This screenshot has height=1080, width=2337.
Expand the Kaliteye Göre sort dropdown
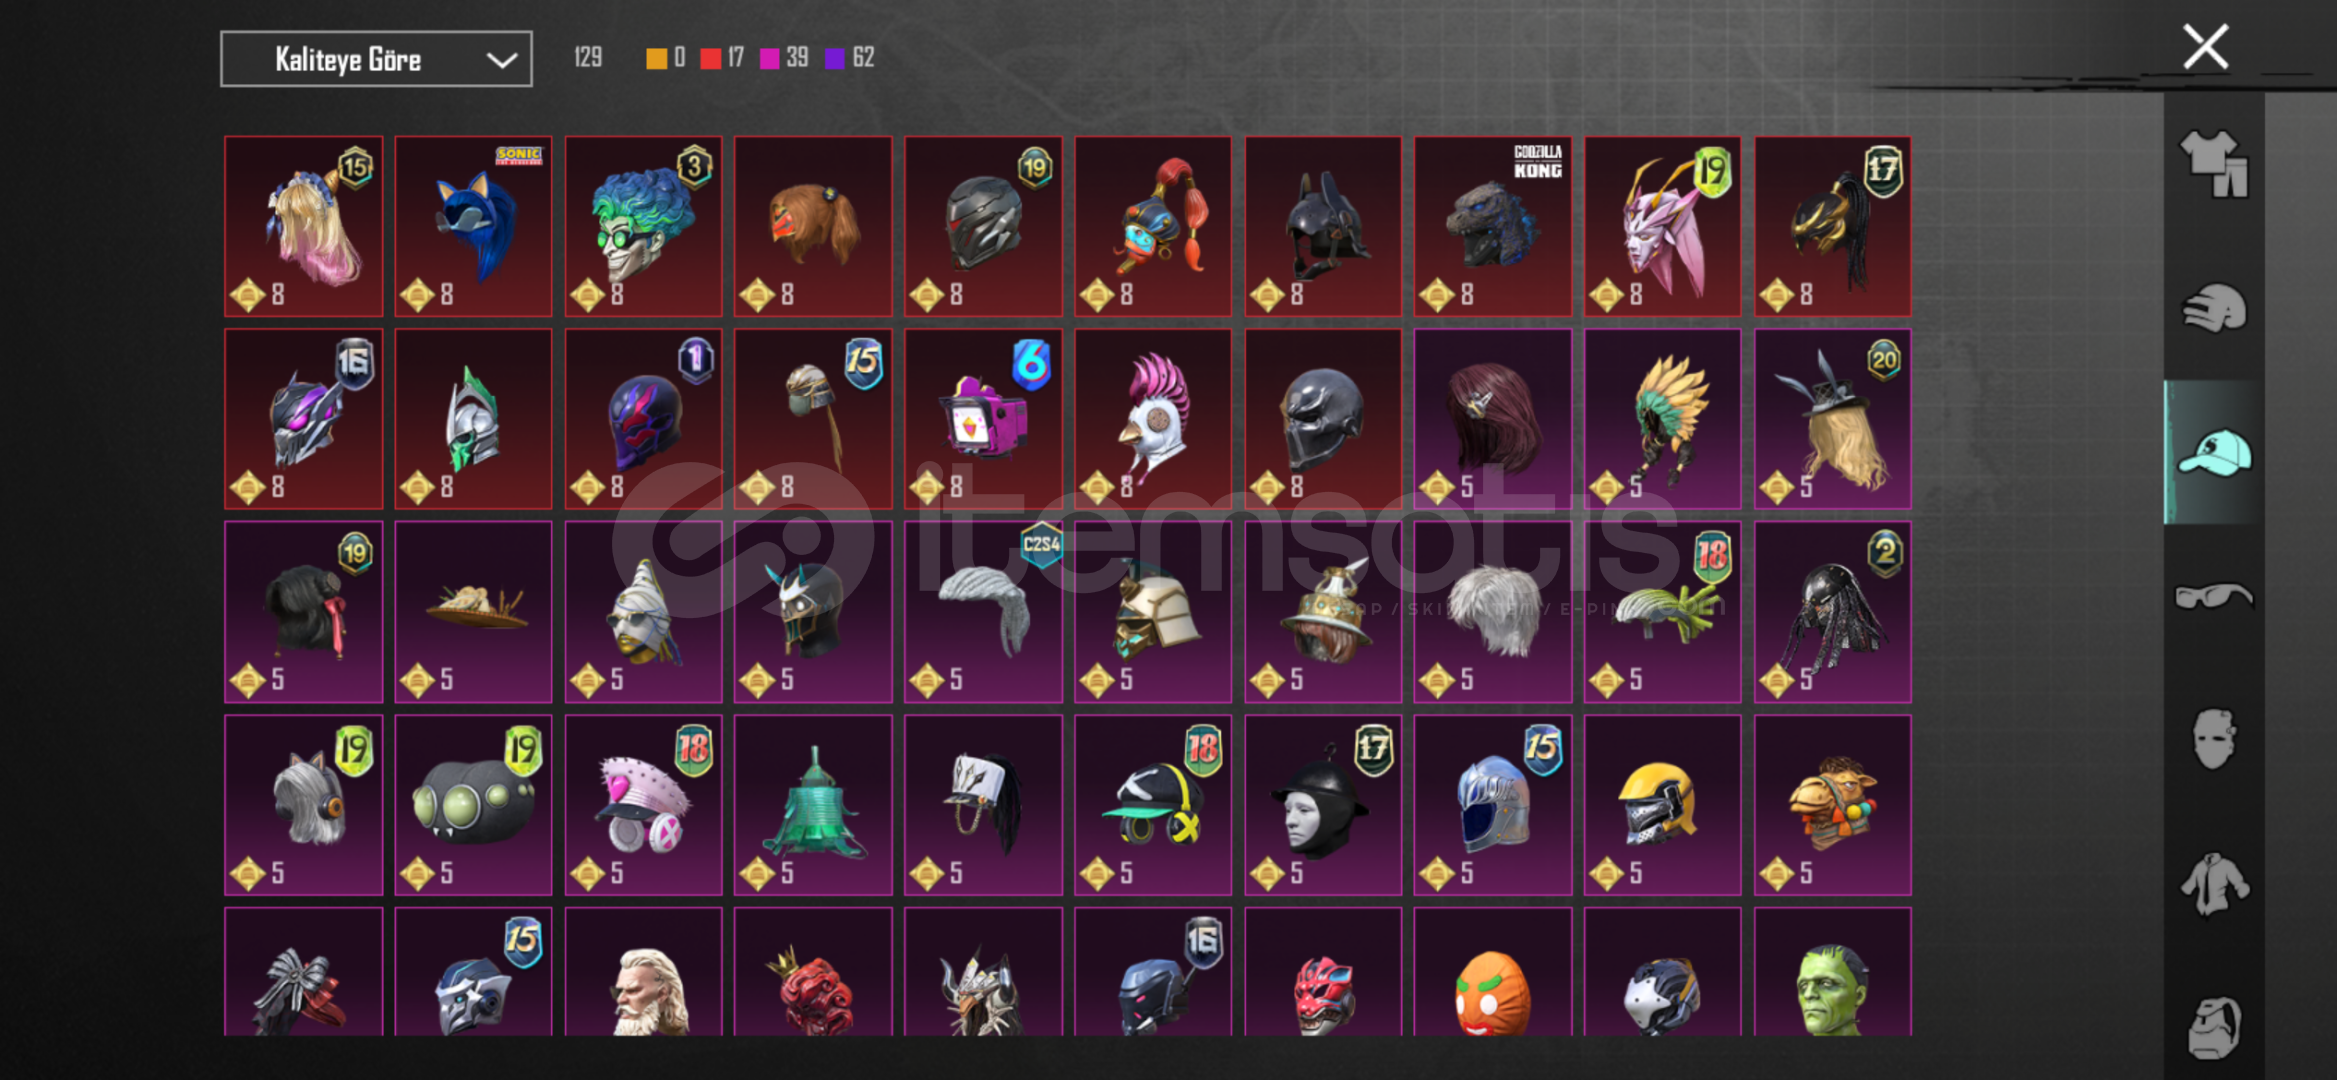tap(376, 59)
